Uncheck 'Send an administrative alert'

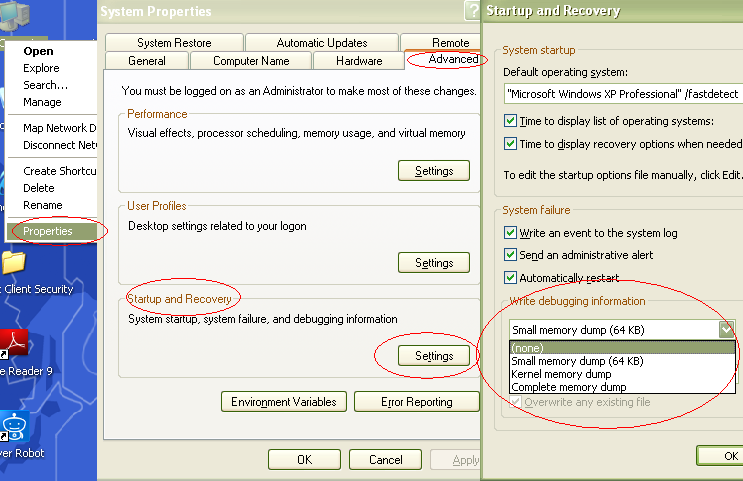(510, 255)
